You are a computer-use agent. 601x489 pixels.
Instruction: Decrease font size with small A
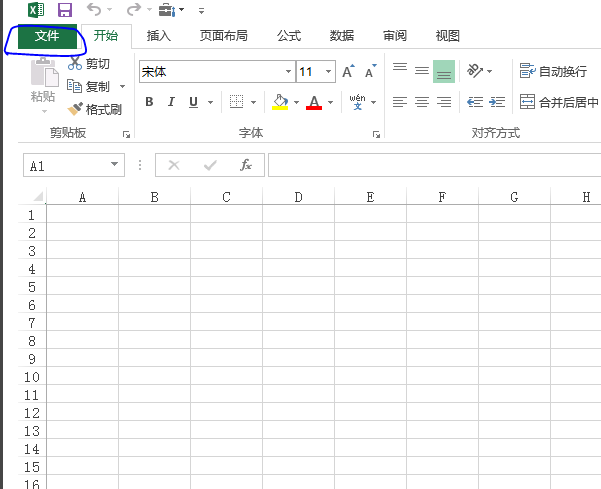click(x=371, y=71)
